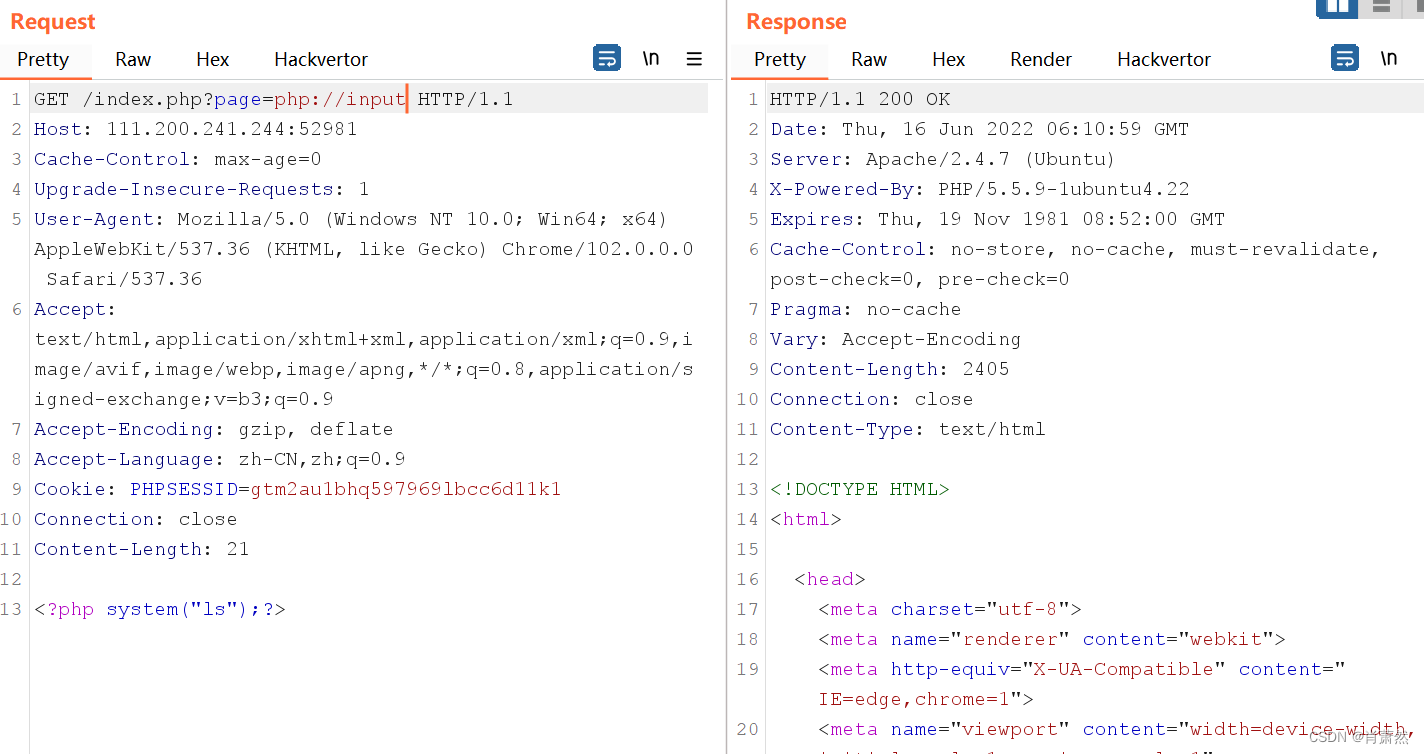Click the Accept-Encoding: gzip, deflate line

213,429
